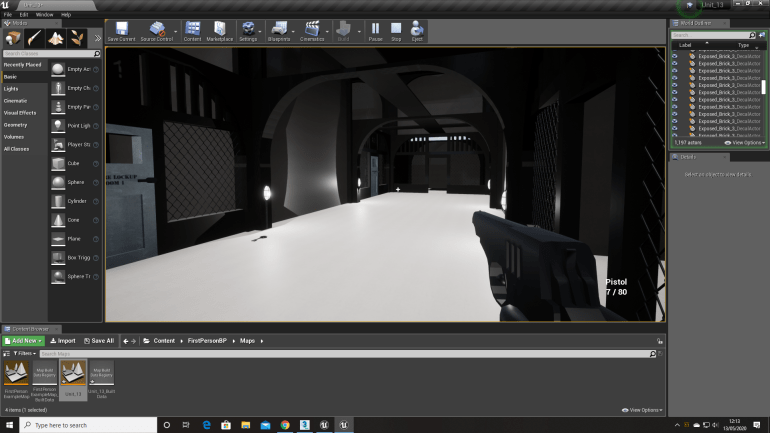The image size is (770, 433).
Task: Open the Cinematics dropdown arrow
Action: coord(327,32)
